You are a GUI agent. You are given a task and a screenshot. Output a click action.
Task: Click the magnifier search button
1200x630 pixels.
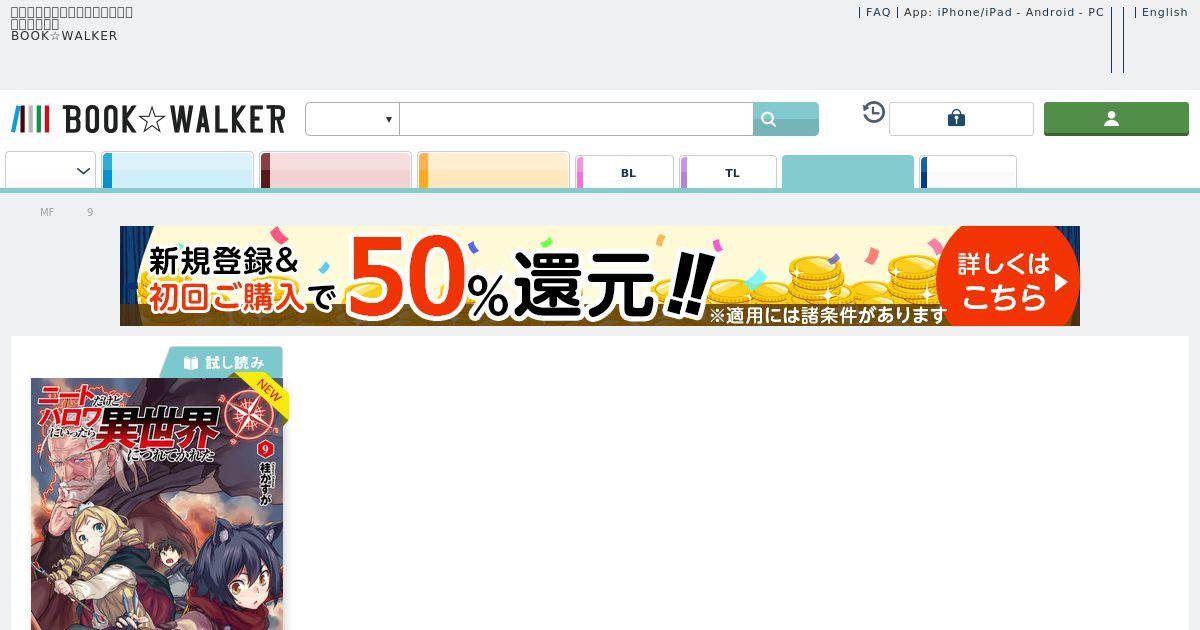(786, 119)
